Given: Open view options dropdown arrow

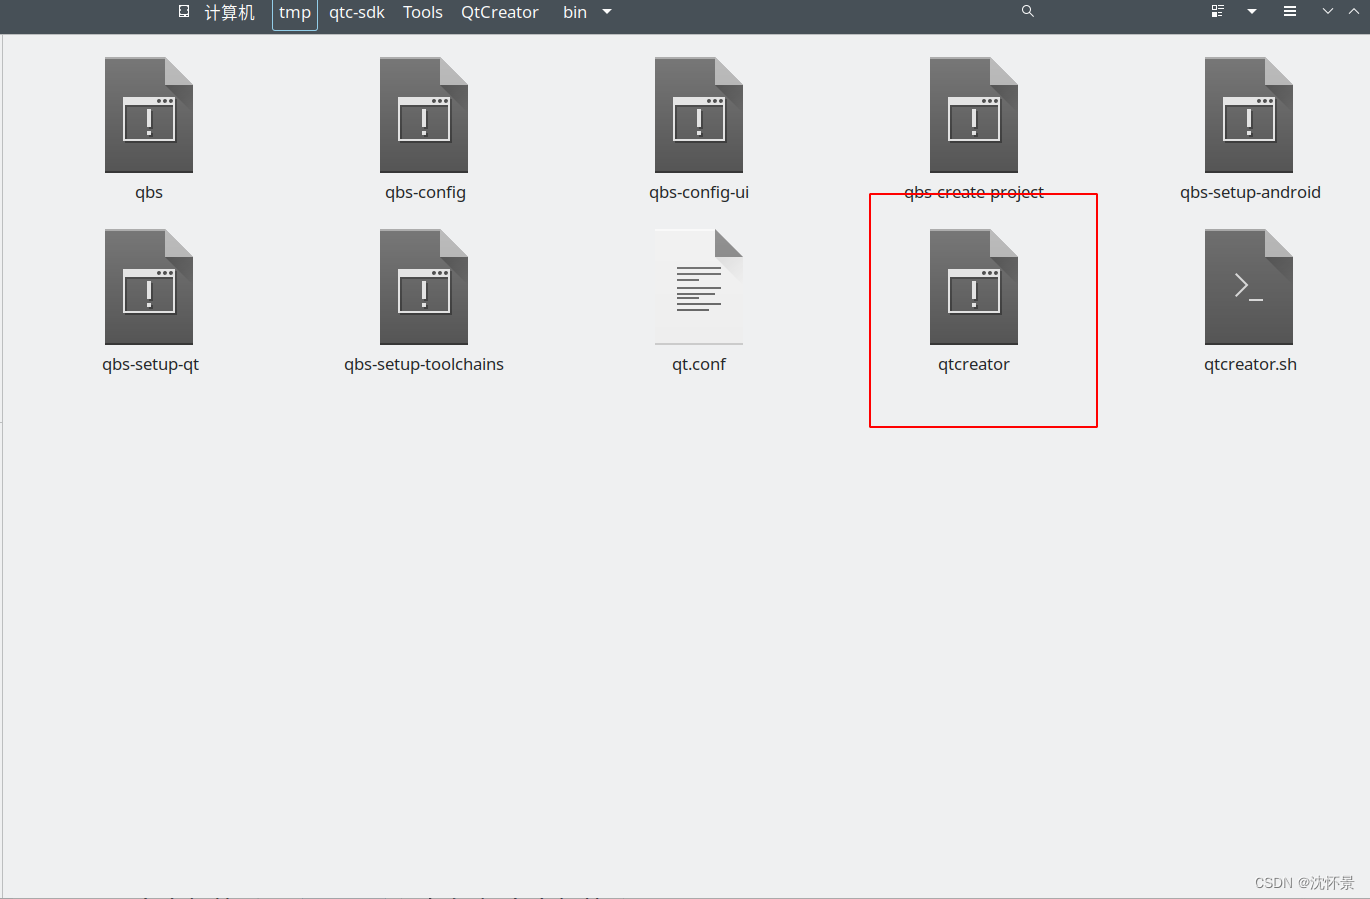Looking at the screenshot, I should [1252, 12].
